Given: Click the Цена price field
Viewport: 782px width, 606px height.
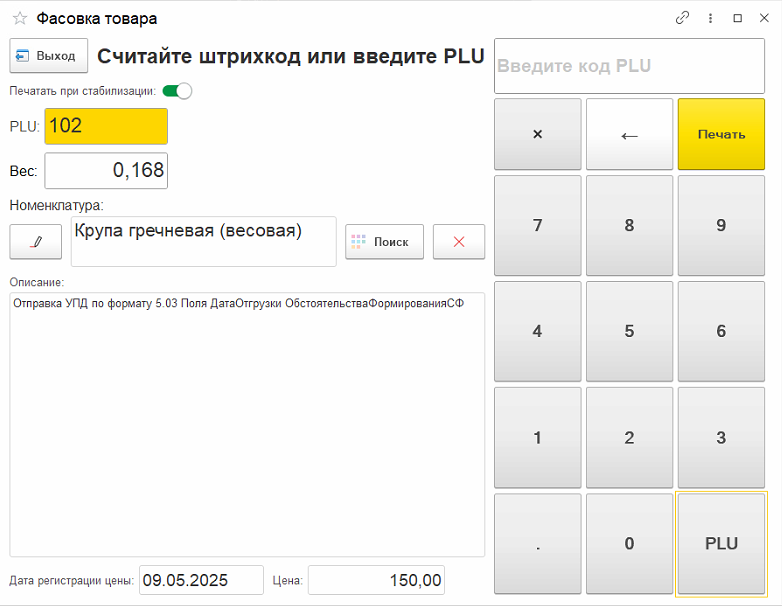Looking at the screenshot, I should pos(376,580).
